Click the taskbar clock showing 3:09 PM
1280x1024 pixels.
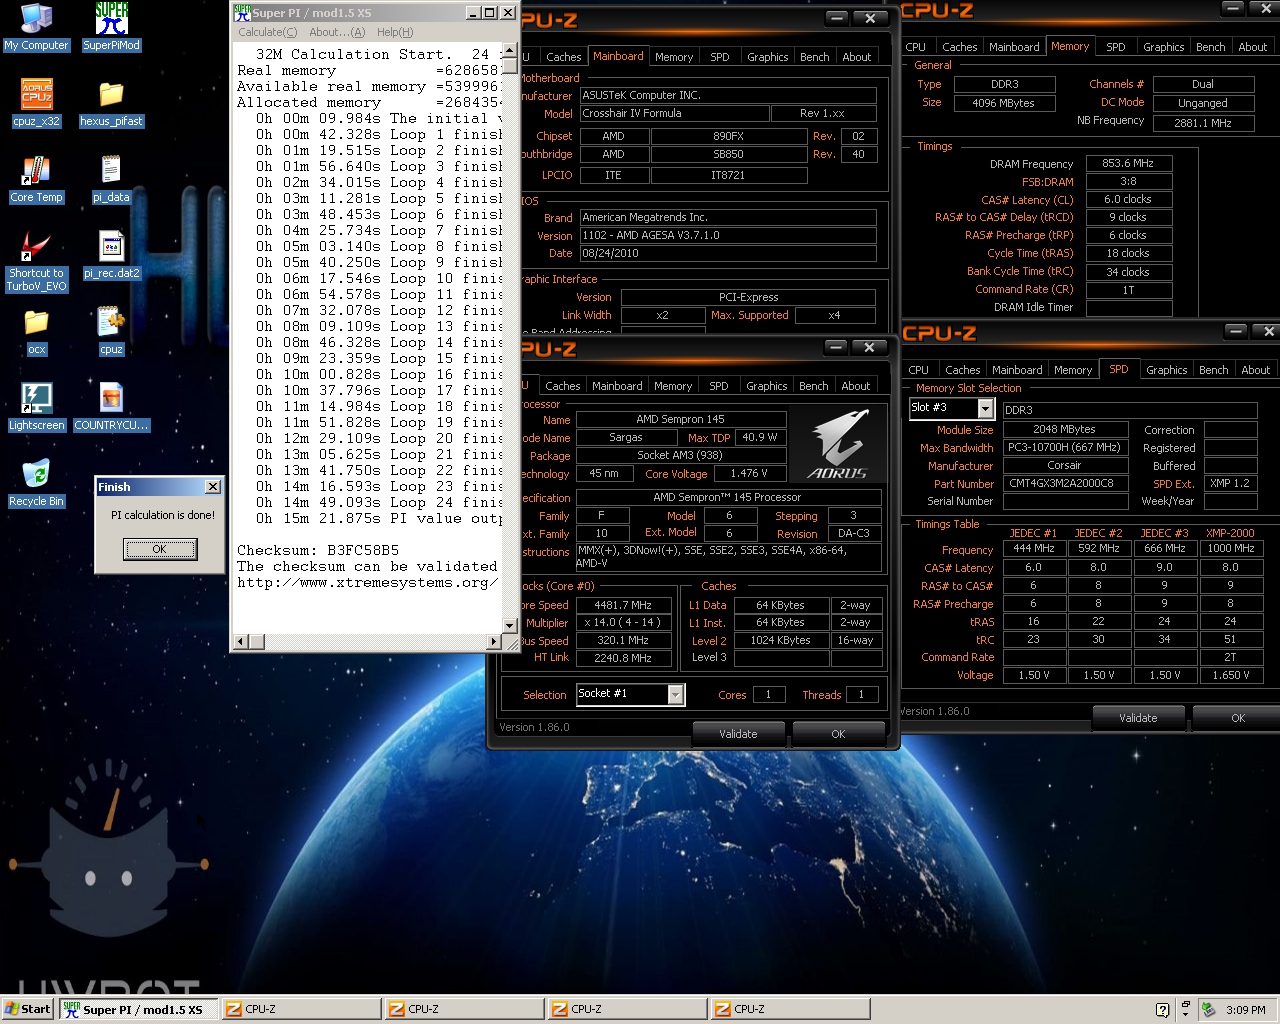point(1245,1010)
